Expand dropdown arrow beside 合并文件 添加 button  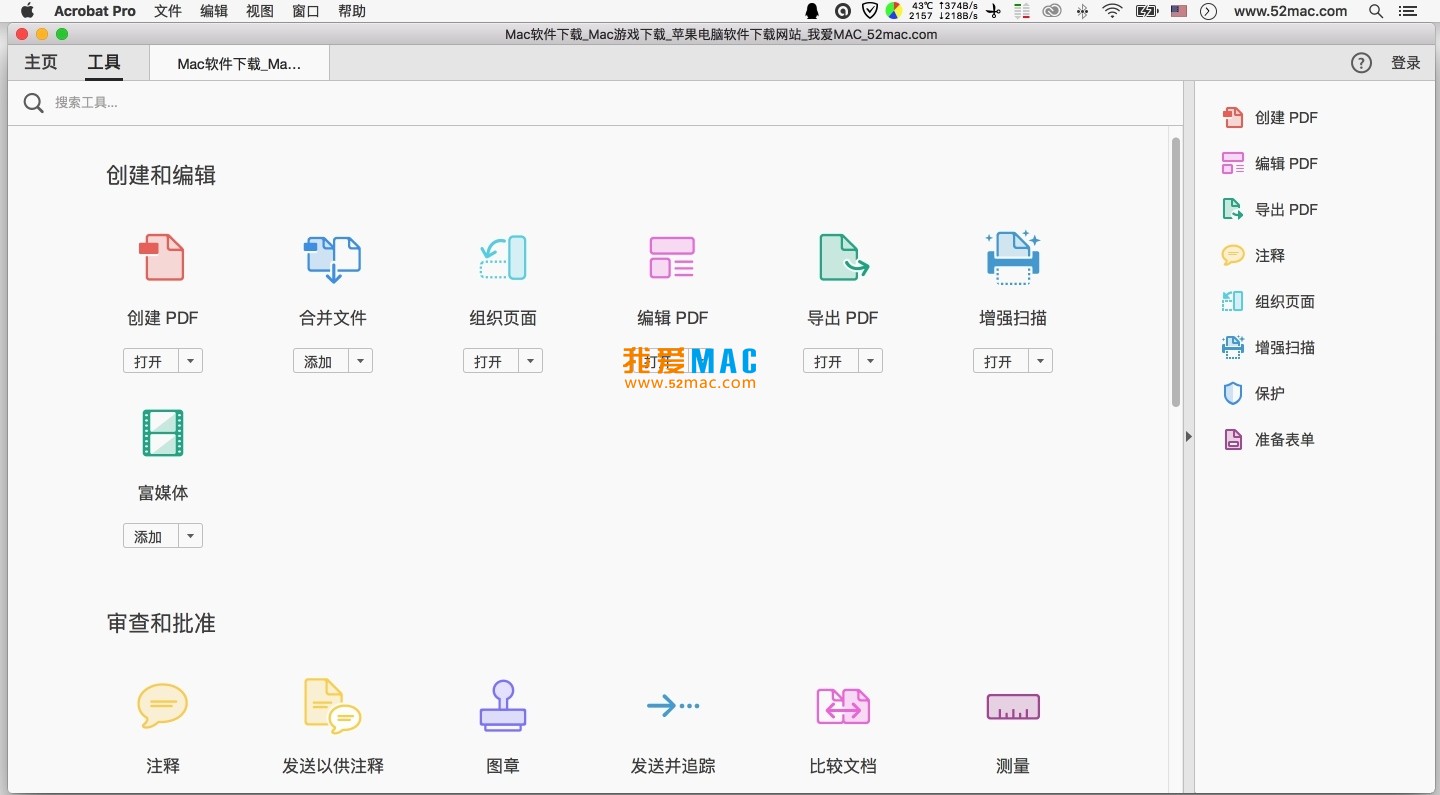(x=361, y=361)
